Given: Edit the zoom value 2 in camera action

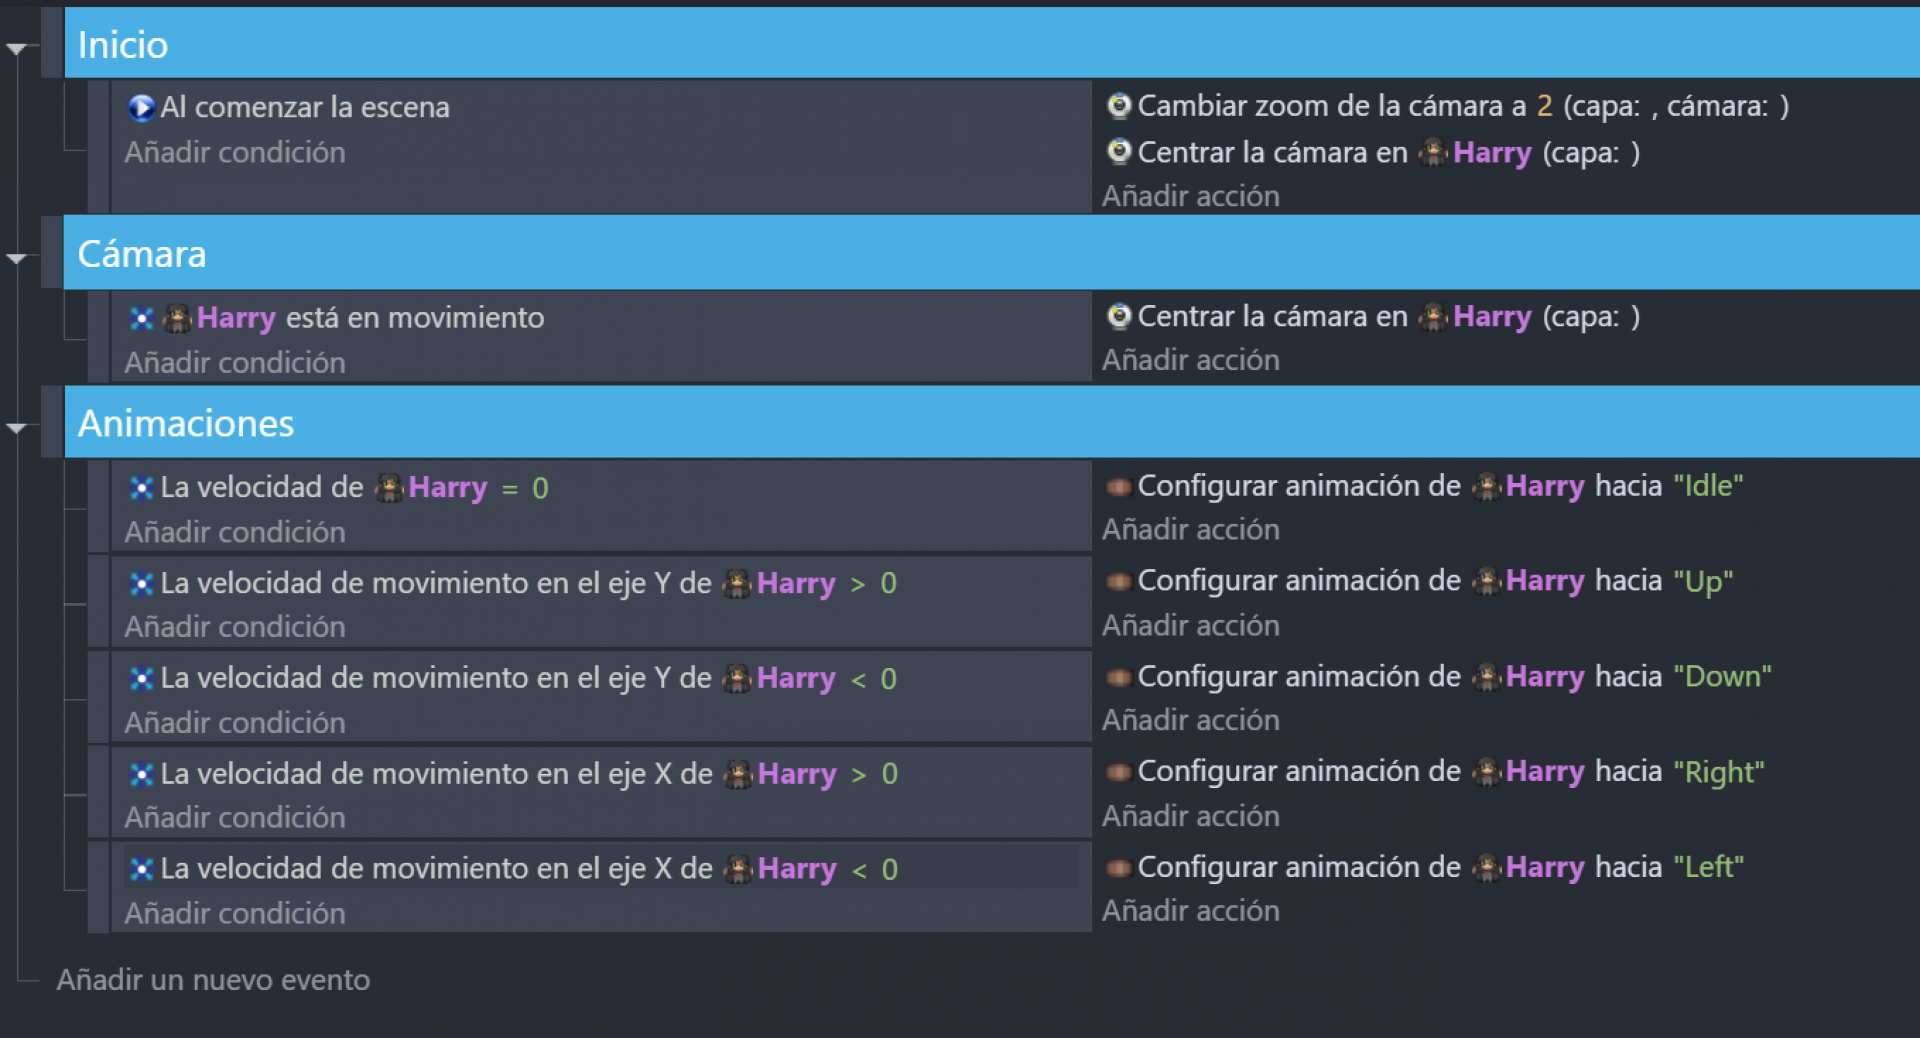Looking at the screenshot, I should pos(1544,105).
